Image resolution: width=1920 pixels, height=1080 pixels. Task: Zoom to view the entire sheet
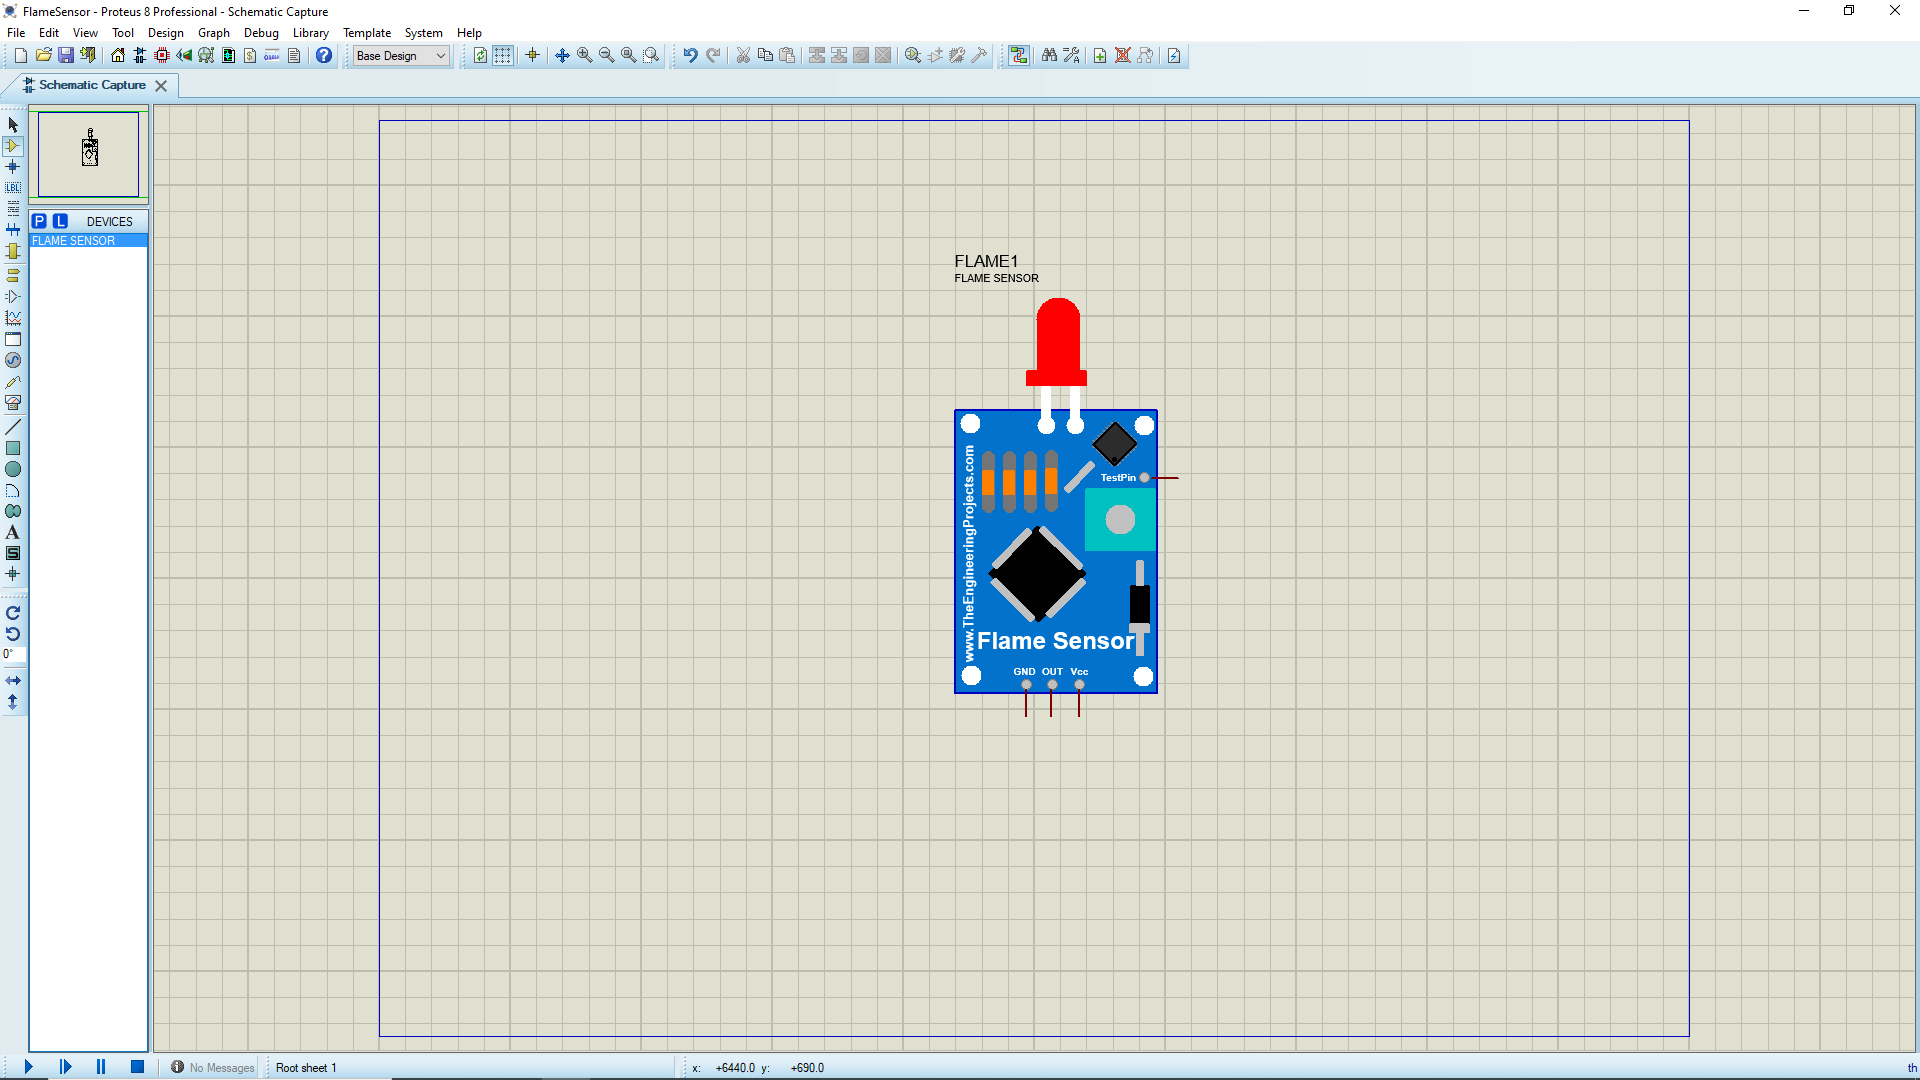pyautogui.click(x=629, y=56)
